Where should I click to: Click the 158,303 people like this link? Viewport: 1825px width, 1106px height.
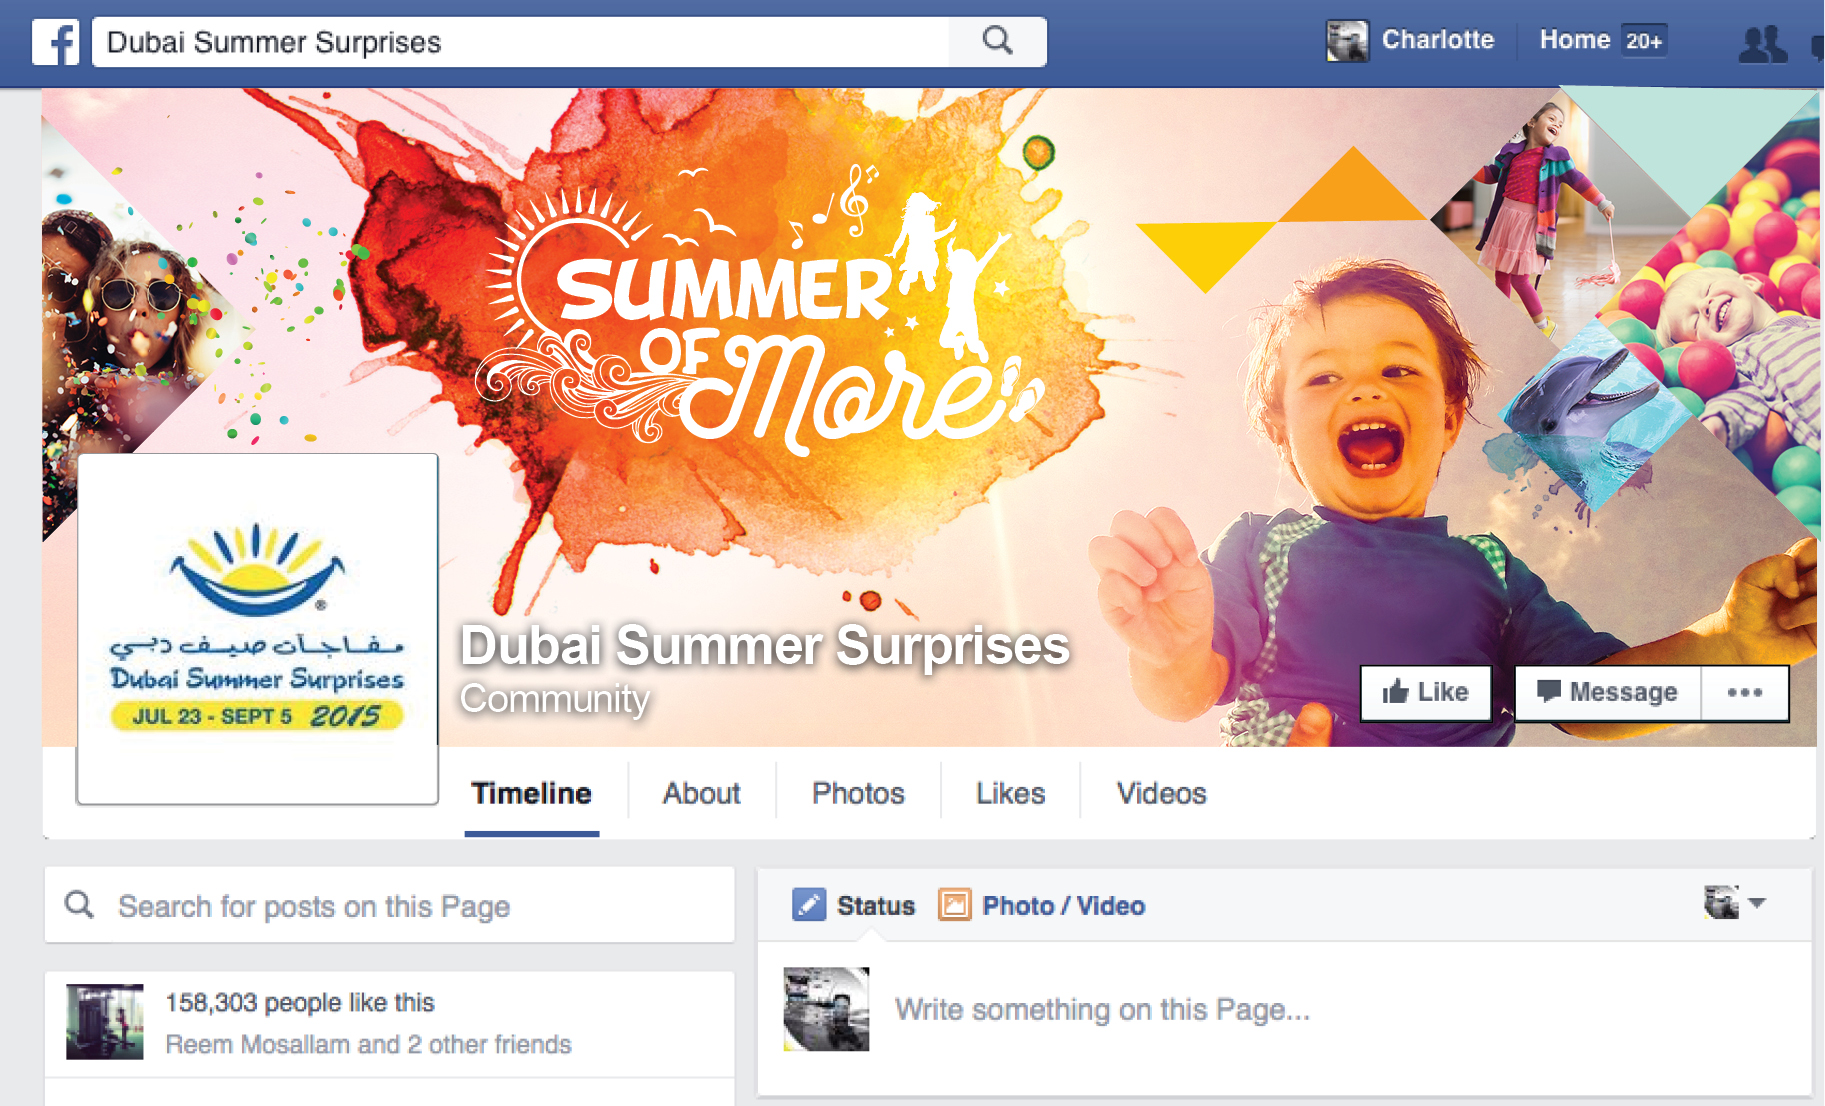click(300, 1002)
